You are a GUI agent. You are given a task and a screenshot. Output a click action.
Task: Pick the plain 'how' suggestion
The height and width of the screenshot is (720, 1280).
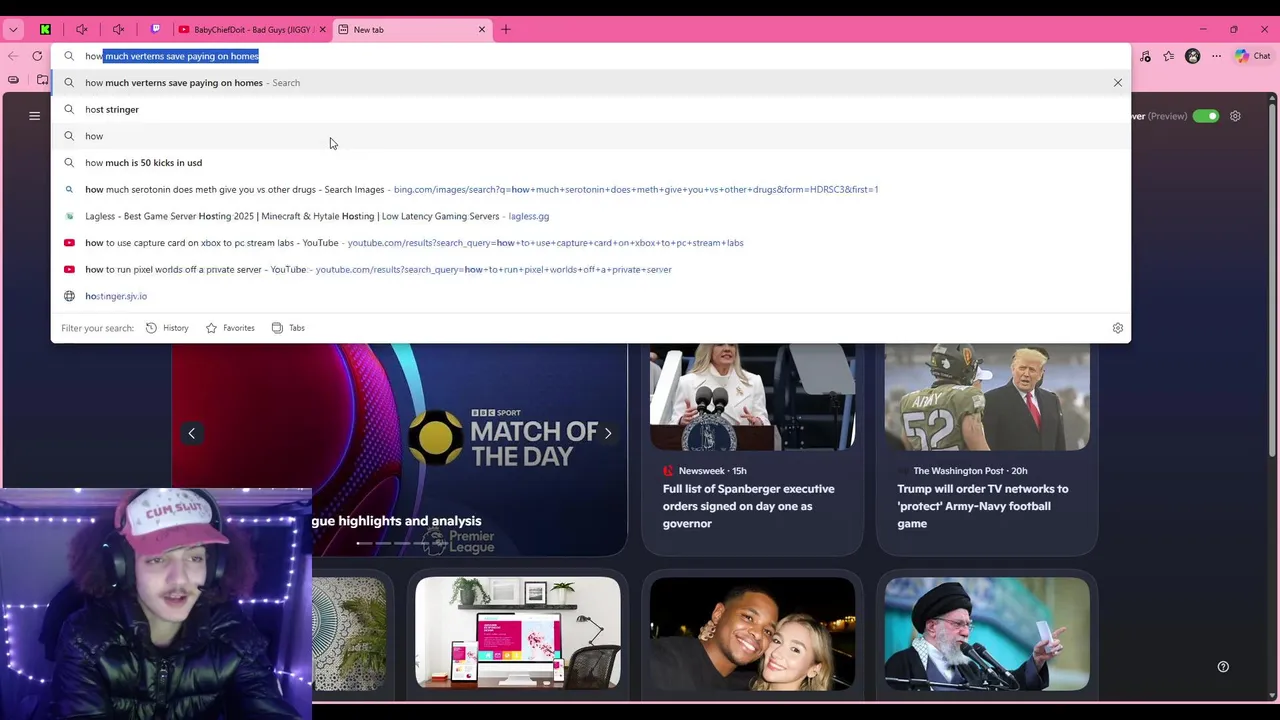(590, 136)
